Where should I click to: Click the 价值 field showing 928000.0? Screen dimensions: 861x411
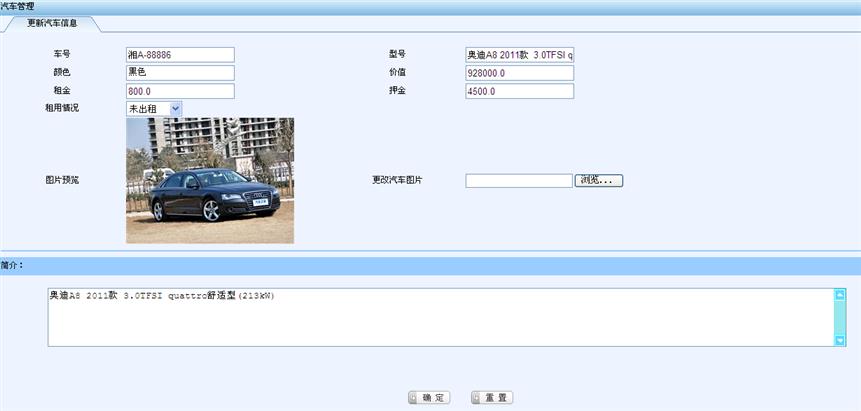tap(519, 73)
